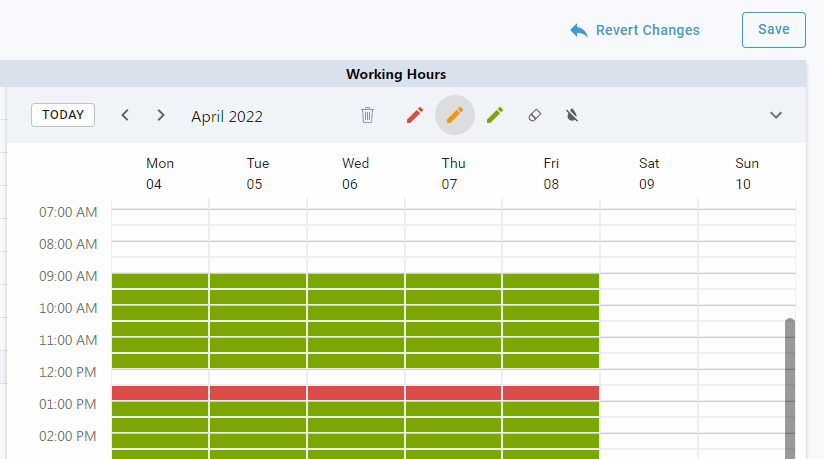Screen dimensions: 824x459
Task: Select the green pencil tool
Action: coord(495,115)
